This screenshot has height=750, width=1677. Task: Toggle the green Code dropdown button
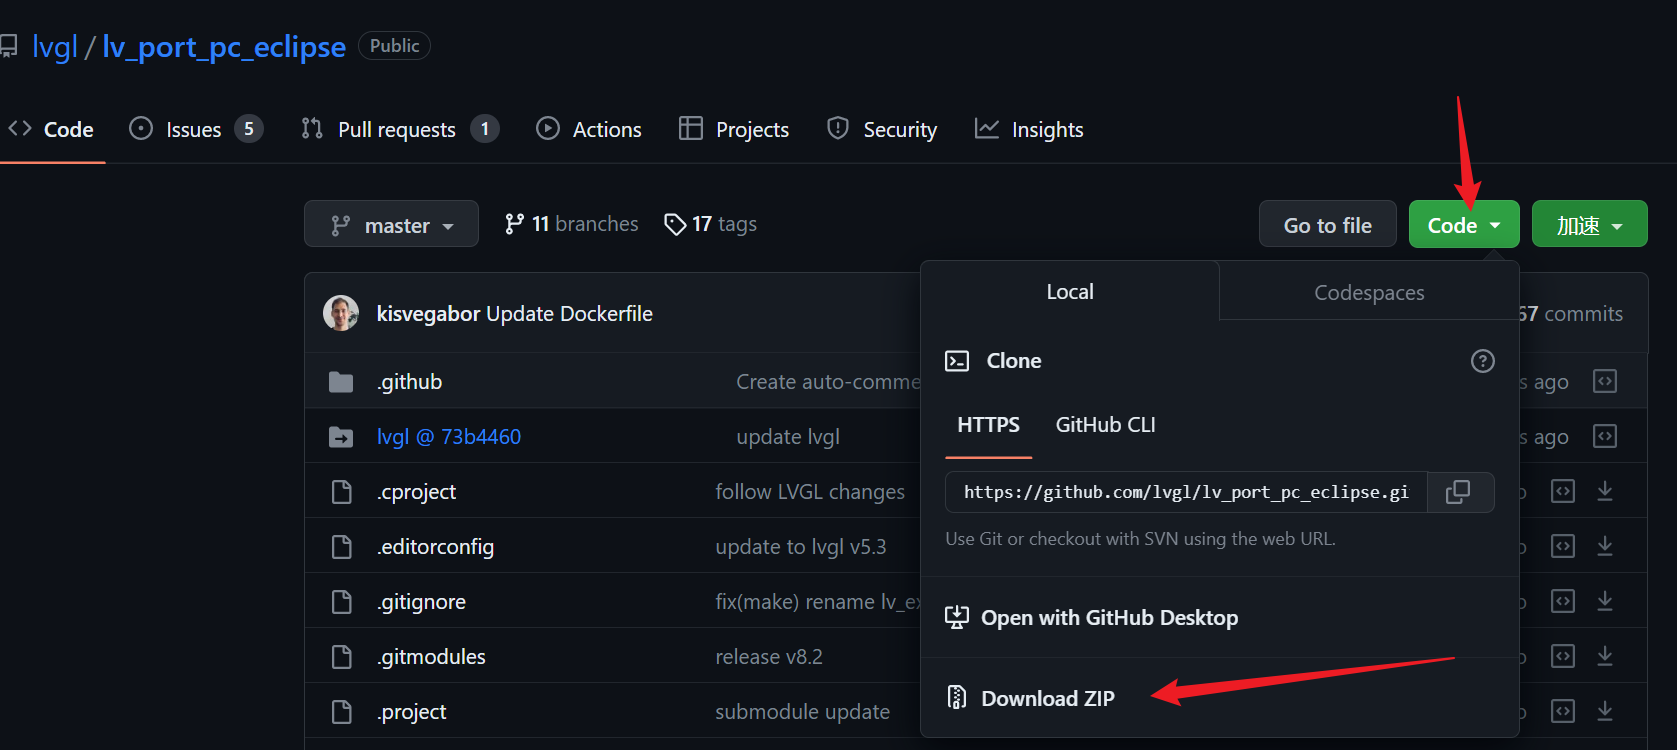tap(1464, 224)
